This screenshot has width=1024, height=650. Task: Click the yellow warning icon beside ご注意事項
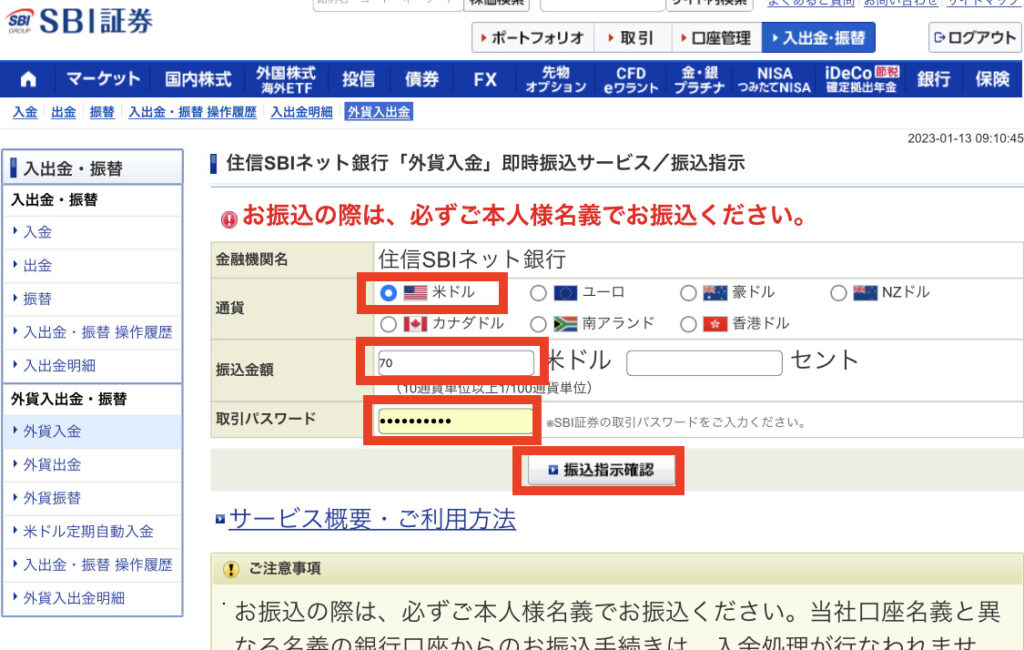(x=231, y=569)
